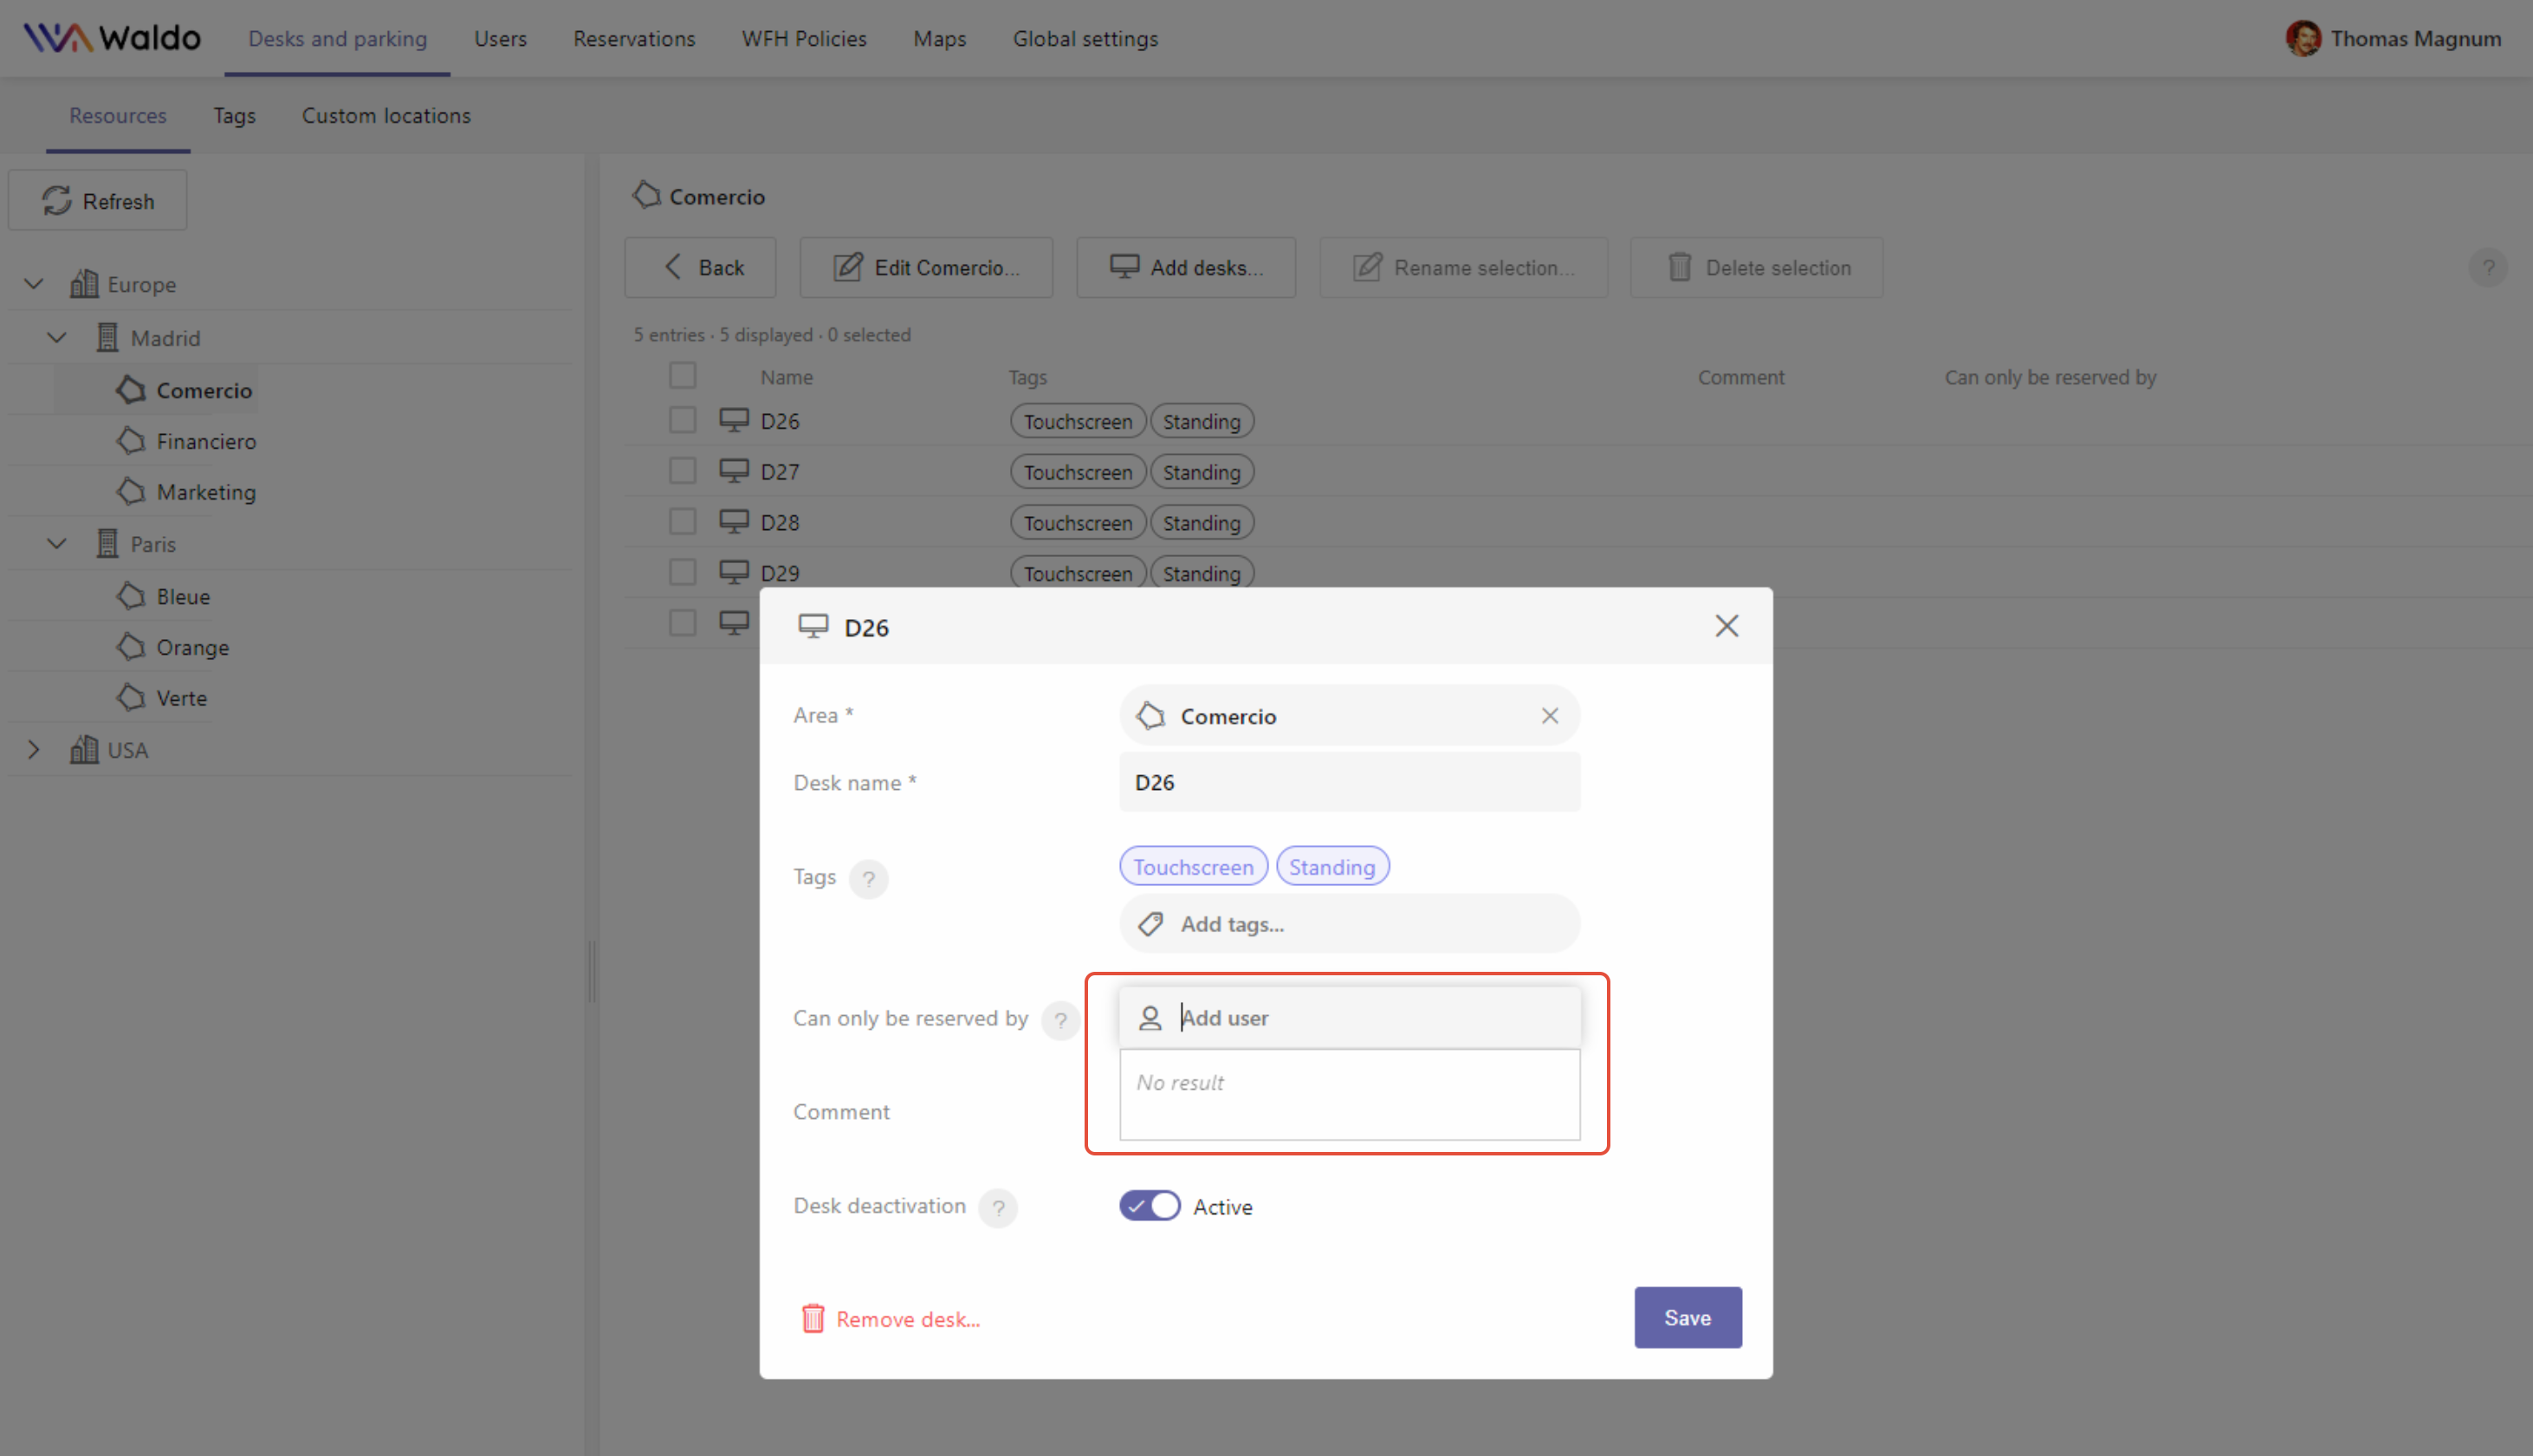Close the D26 dialog
The width and height of the screenshot is (2533, 1456).
1727,626
